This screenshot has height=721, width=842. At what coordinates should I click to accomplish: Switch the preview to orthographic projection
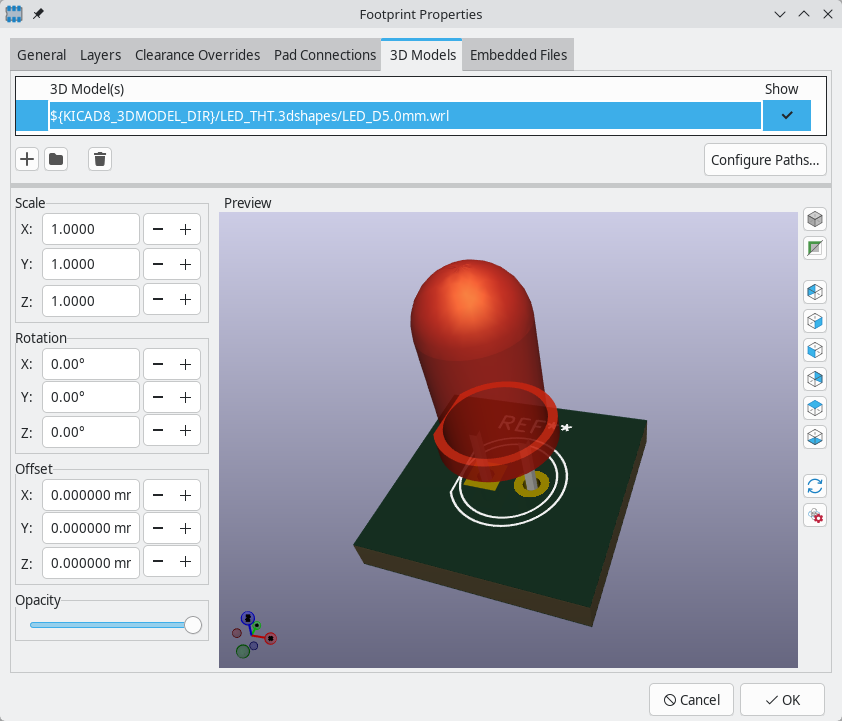coord(815,219)
